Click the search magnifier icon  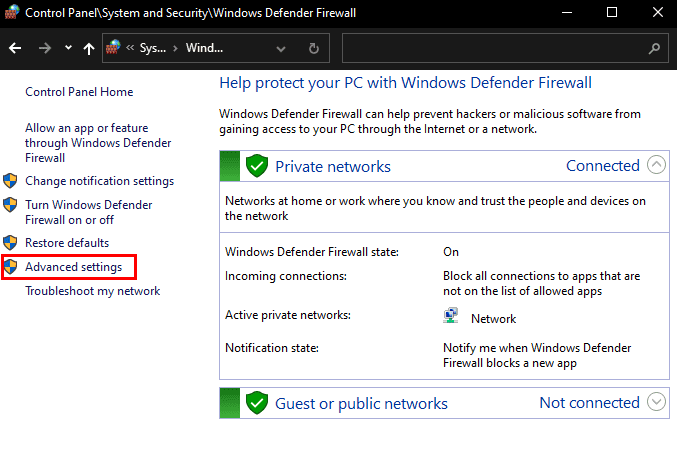coord(655,48)
